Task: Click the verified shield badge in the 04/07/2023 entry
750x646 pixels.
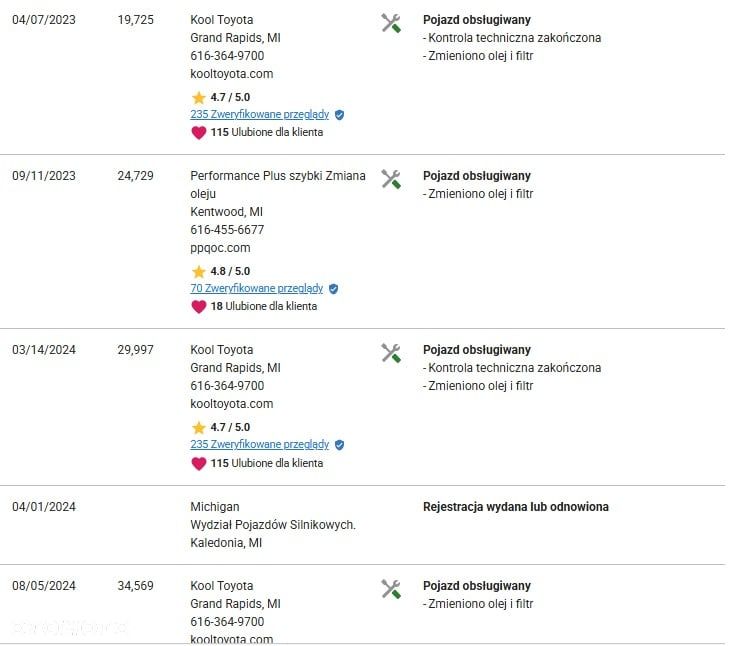Action: pyautogui.click(x=340, y=115)
